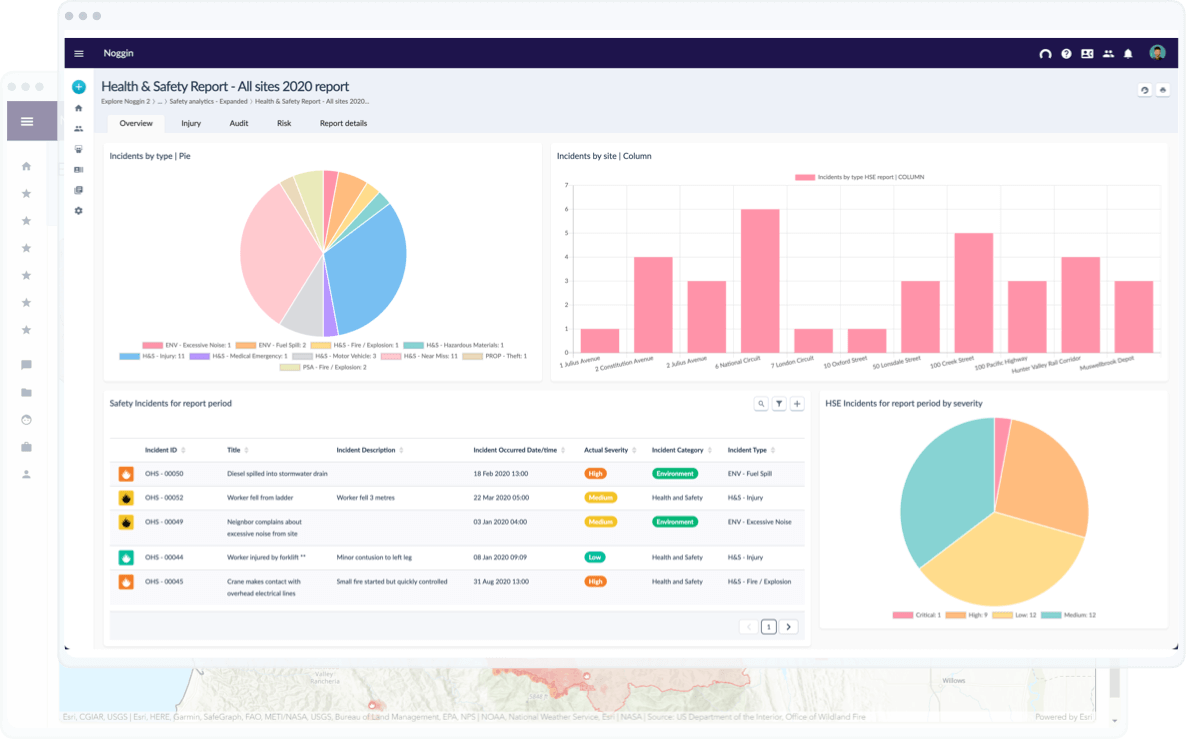Click the blue plus create button
1186x740 pixels.
click(78, 87)
